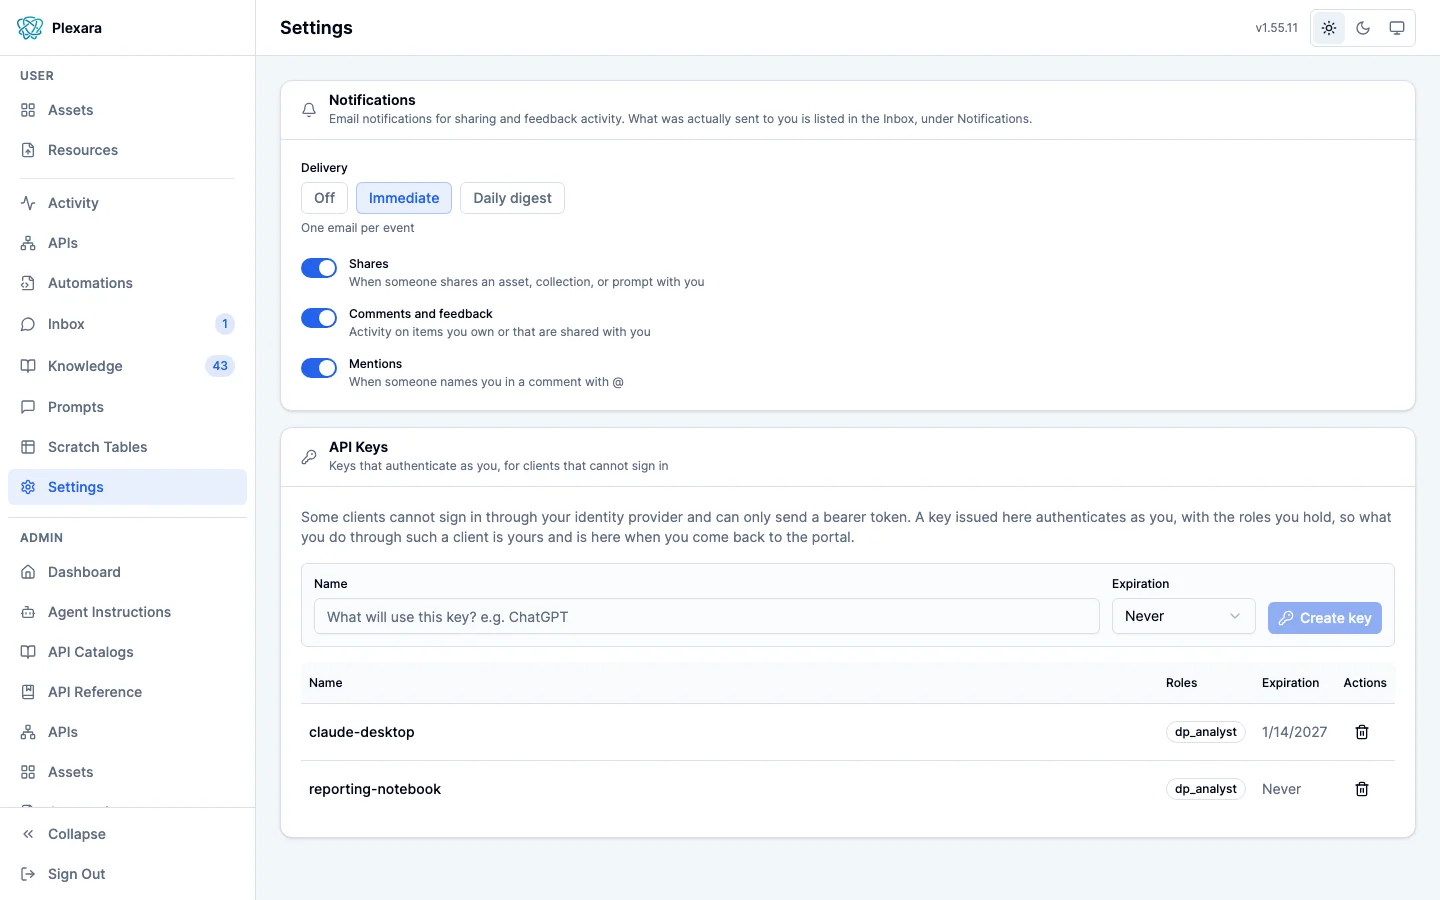Open Resources in the sidebar
Screen dimensions: 1440x900
127,150
